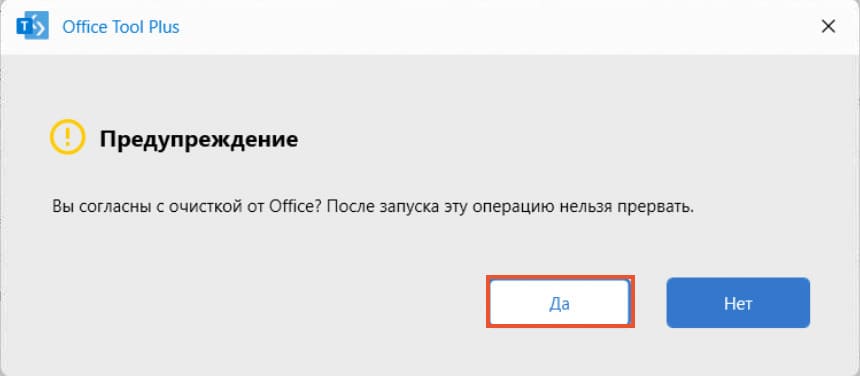Click the yellow warning exclamation icon
The height and width of the screenshot is (376, 860).
click(67, 137)
